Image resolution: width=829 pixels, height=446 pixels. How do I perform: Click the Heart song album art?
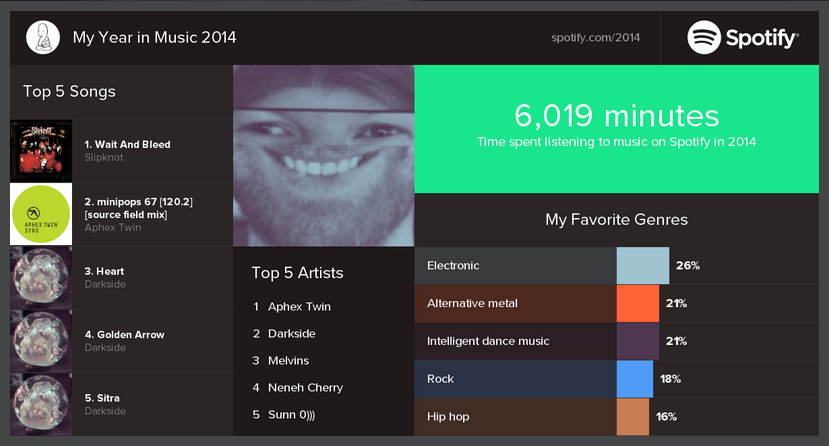pyautogui.click(x=41, y=278)
